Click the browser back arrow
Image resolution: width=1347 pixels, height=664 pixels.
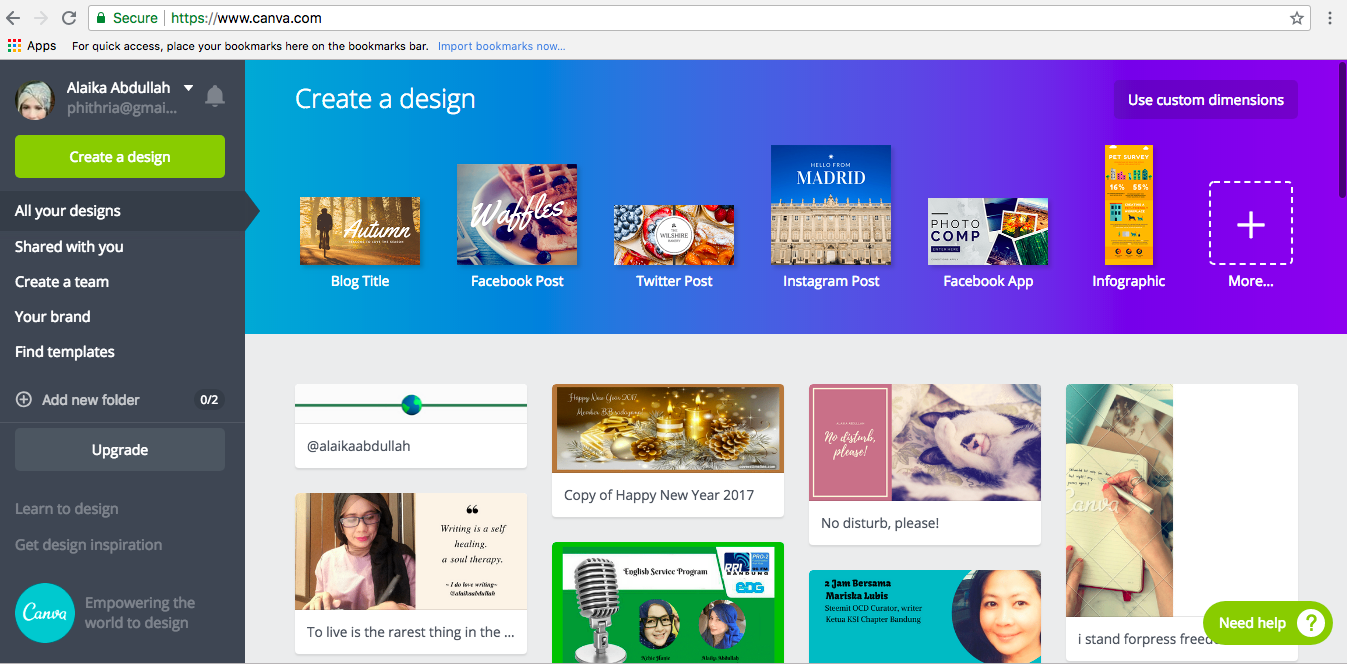(13, 18)
